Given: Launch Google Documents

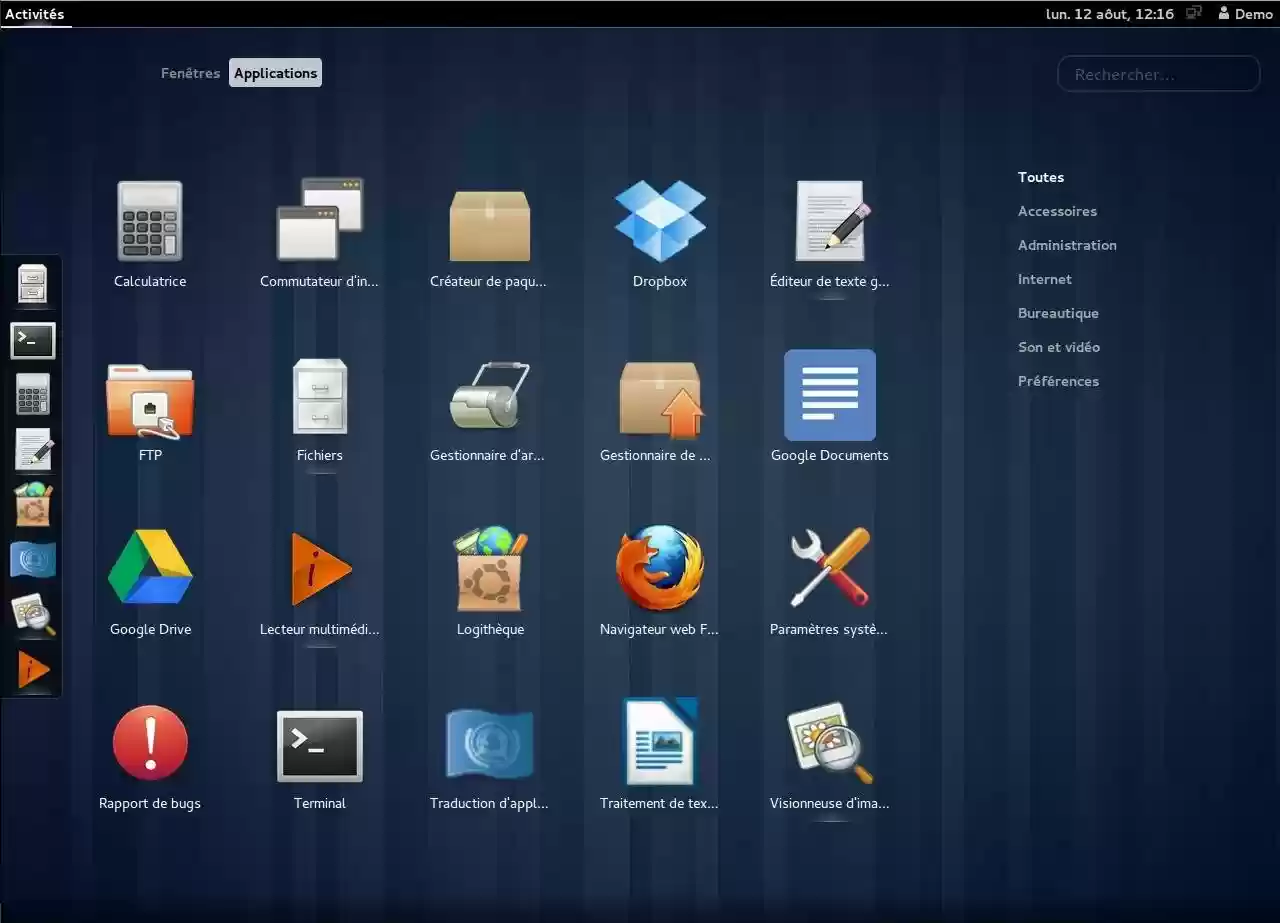Looking at the screenshot, I should (x=829, y=396).
